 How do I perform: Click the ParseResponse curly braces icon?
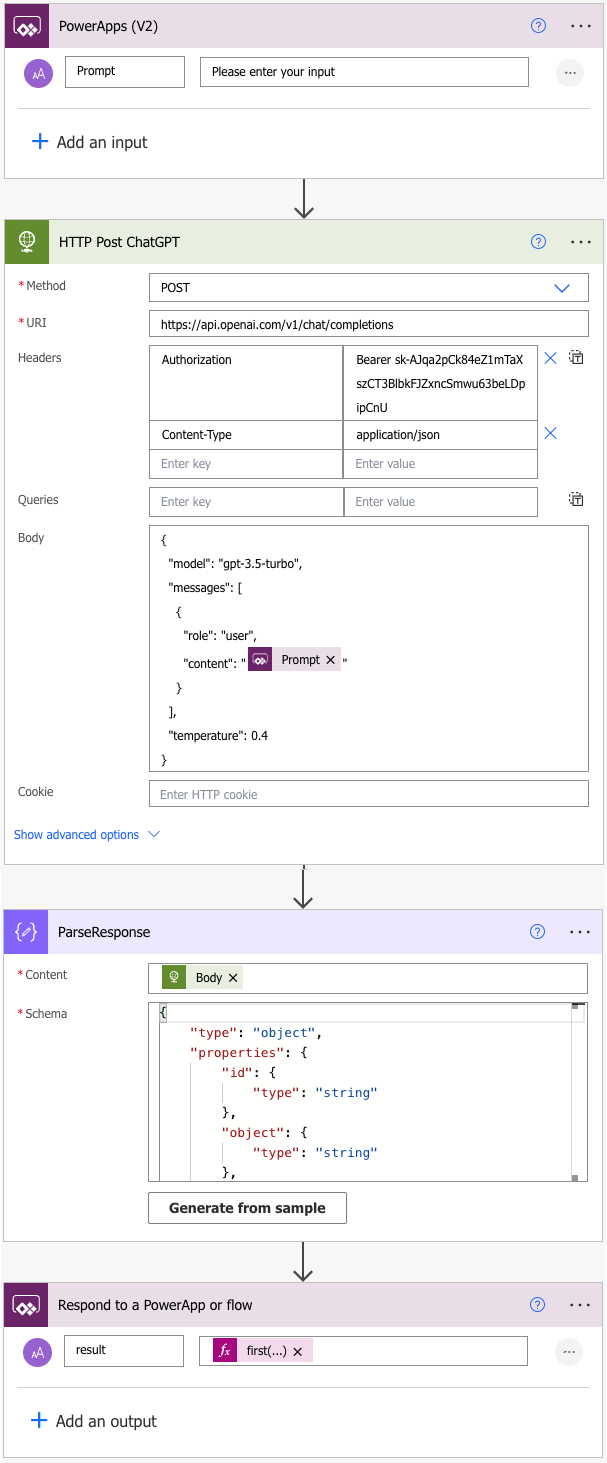pyautogui.click(x=25, y=932)
